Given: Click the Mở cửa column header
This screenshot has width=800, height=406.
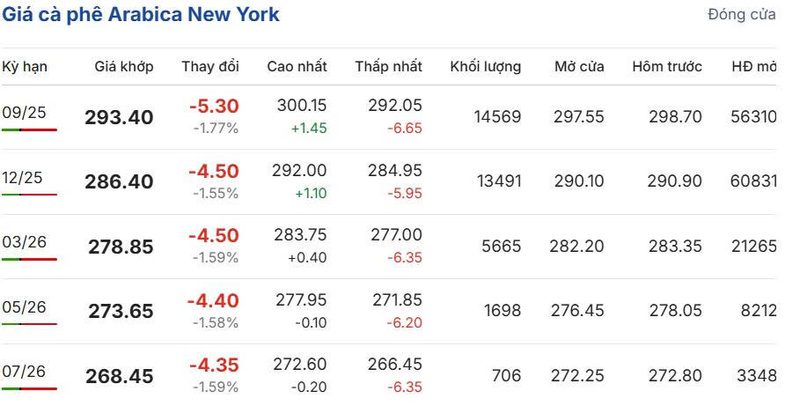Looking at the screenshot, I should pyautogui.click(x=579, y=67).
